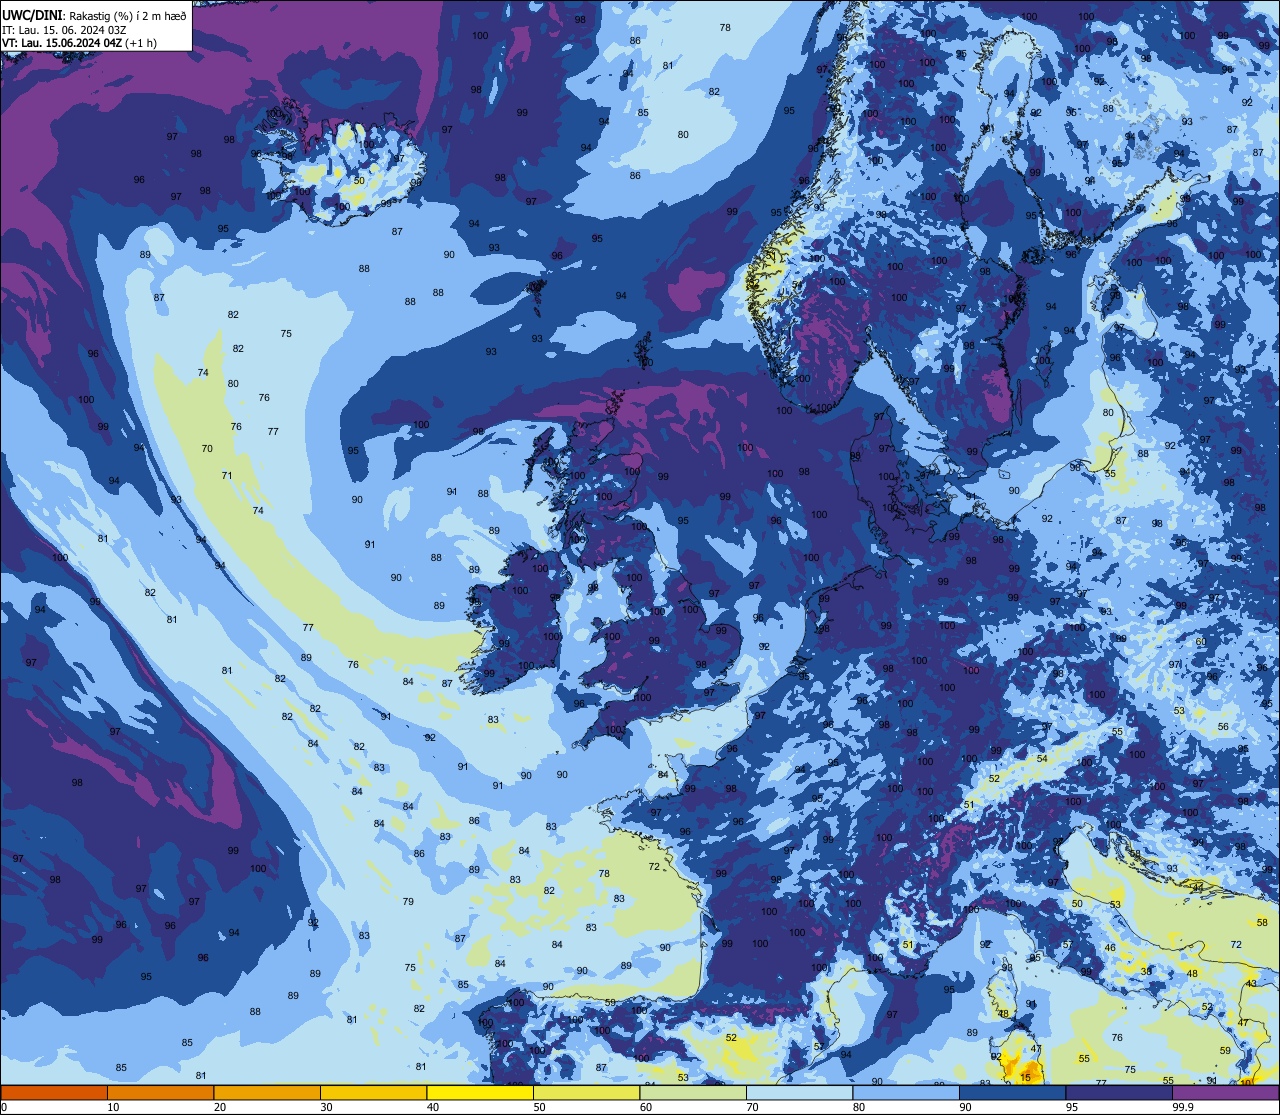Click the "UWC/DINI" title in the header box
Viewport: 1280px width, 1115px height.
(33, 15)
